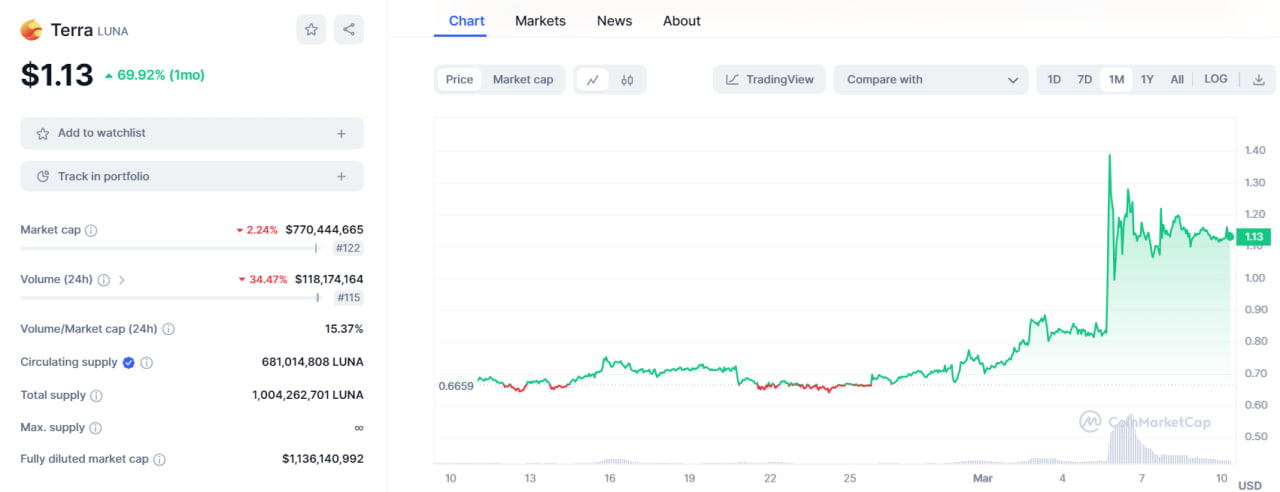Open the Compare with dropdown

pyautogui.click(x=930, y=80)
